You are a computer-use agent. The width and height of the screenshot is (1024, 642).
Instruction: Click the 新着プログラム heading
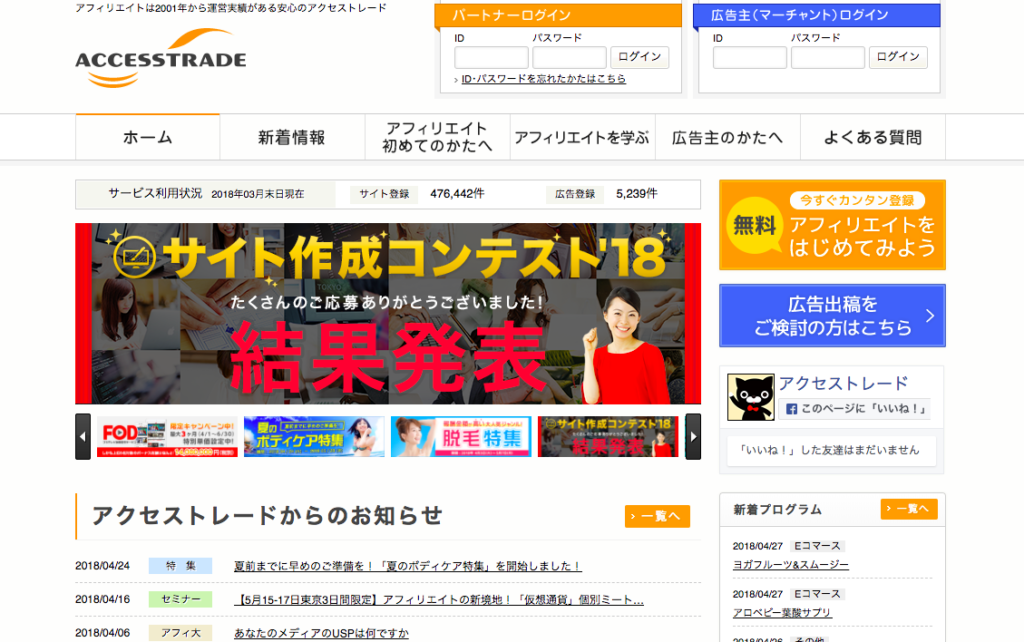tap(777, 509)
